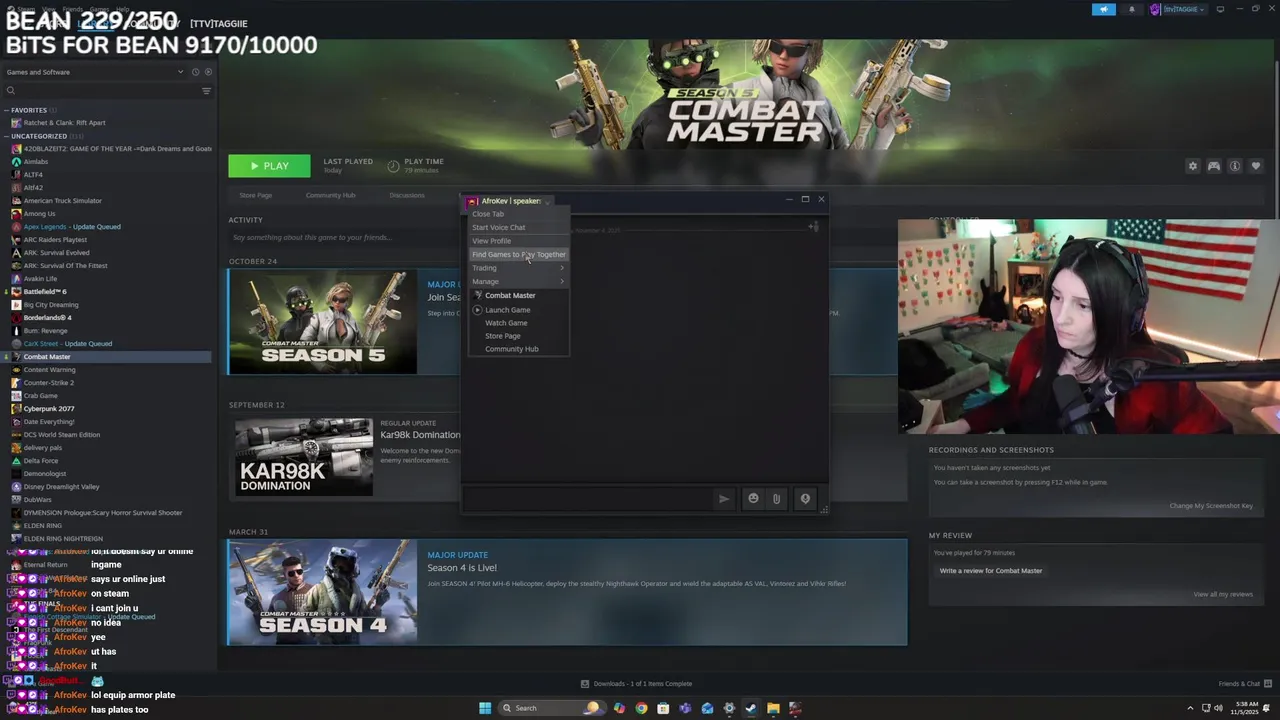Open the AfroKev chat tab dropdown arrow
This screenshot has height=720, width=1280.
[x=547, y=202]
